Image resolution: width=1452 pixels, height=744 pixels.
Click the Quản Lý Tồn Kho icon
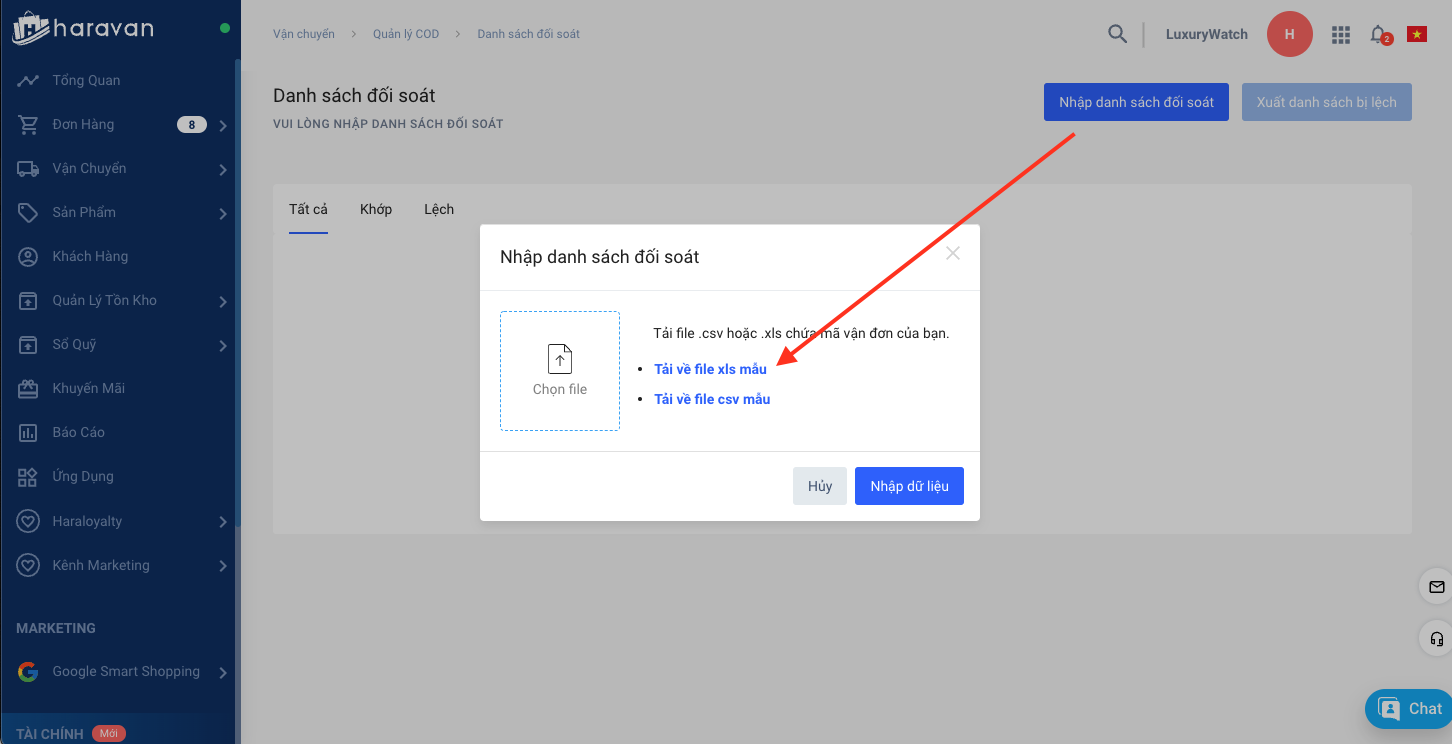(28, 301)
